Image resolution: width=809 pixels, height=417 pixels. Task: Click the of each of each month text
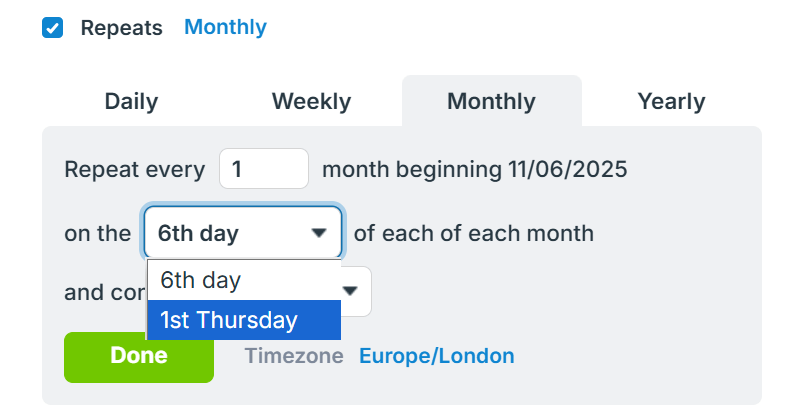tap(474, 234)
